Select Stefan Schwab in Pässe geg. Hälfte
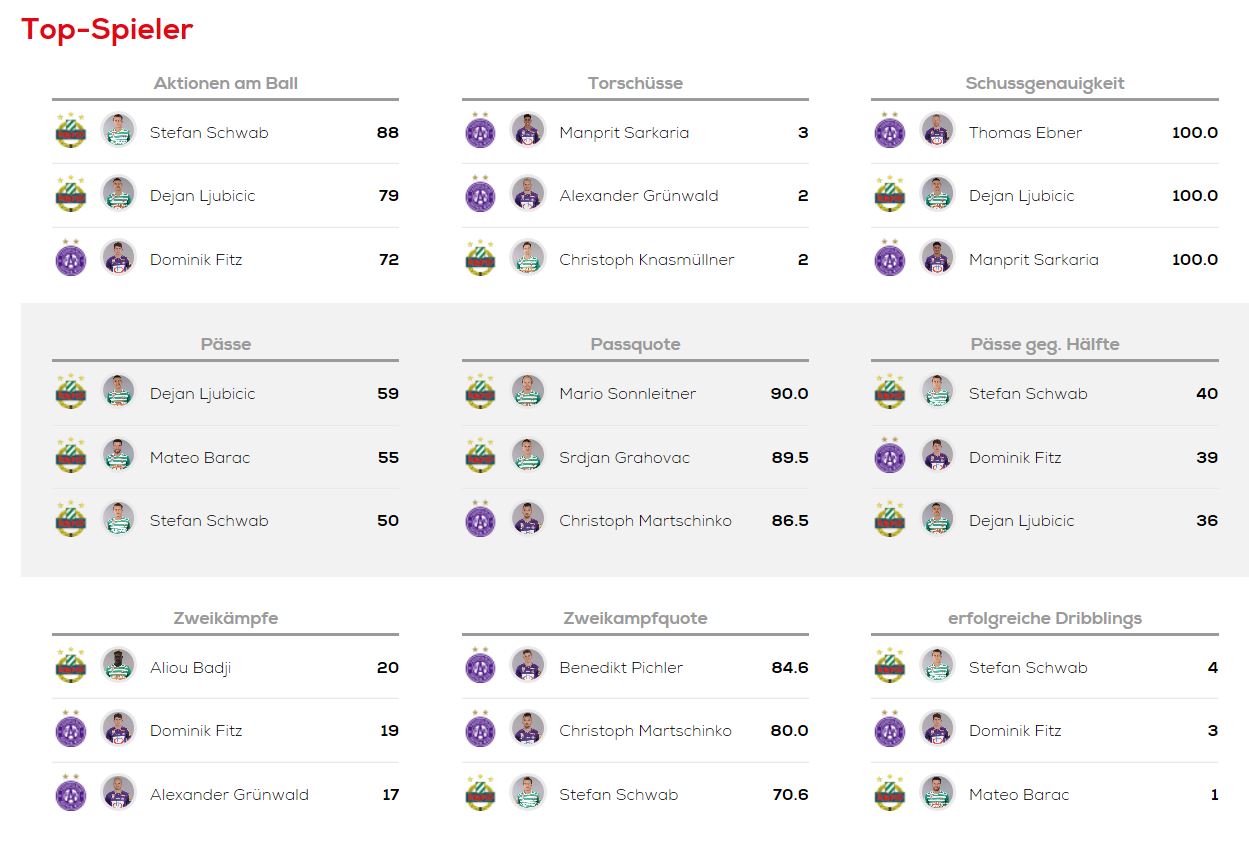1249x855 pixels. (1028, 394)
